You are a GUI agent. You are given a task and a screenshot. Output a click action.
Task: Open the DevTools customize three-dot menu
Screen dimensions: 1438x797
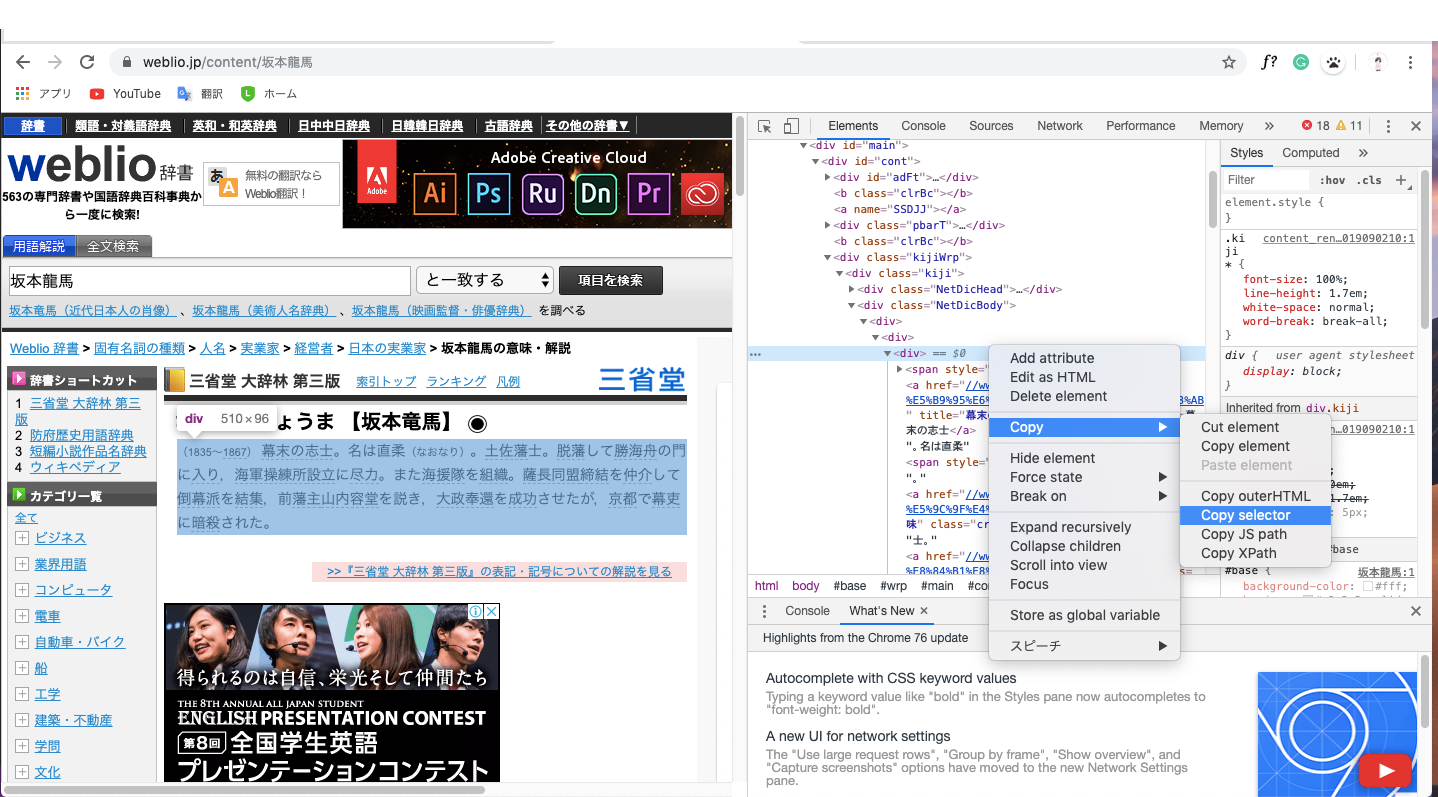pyautogui.click(x=1388, y=126)
